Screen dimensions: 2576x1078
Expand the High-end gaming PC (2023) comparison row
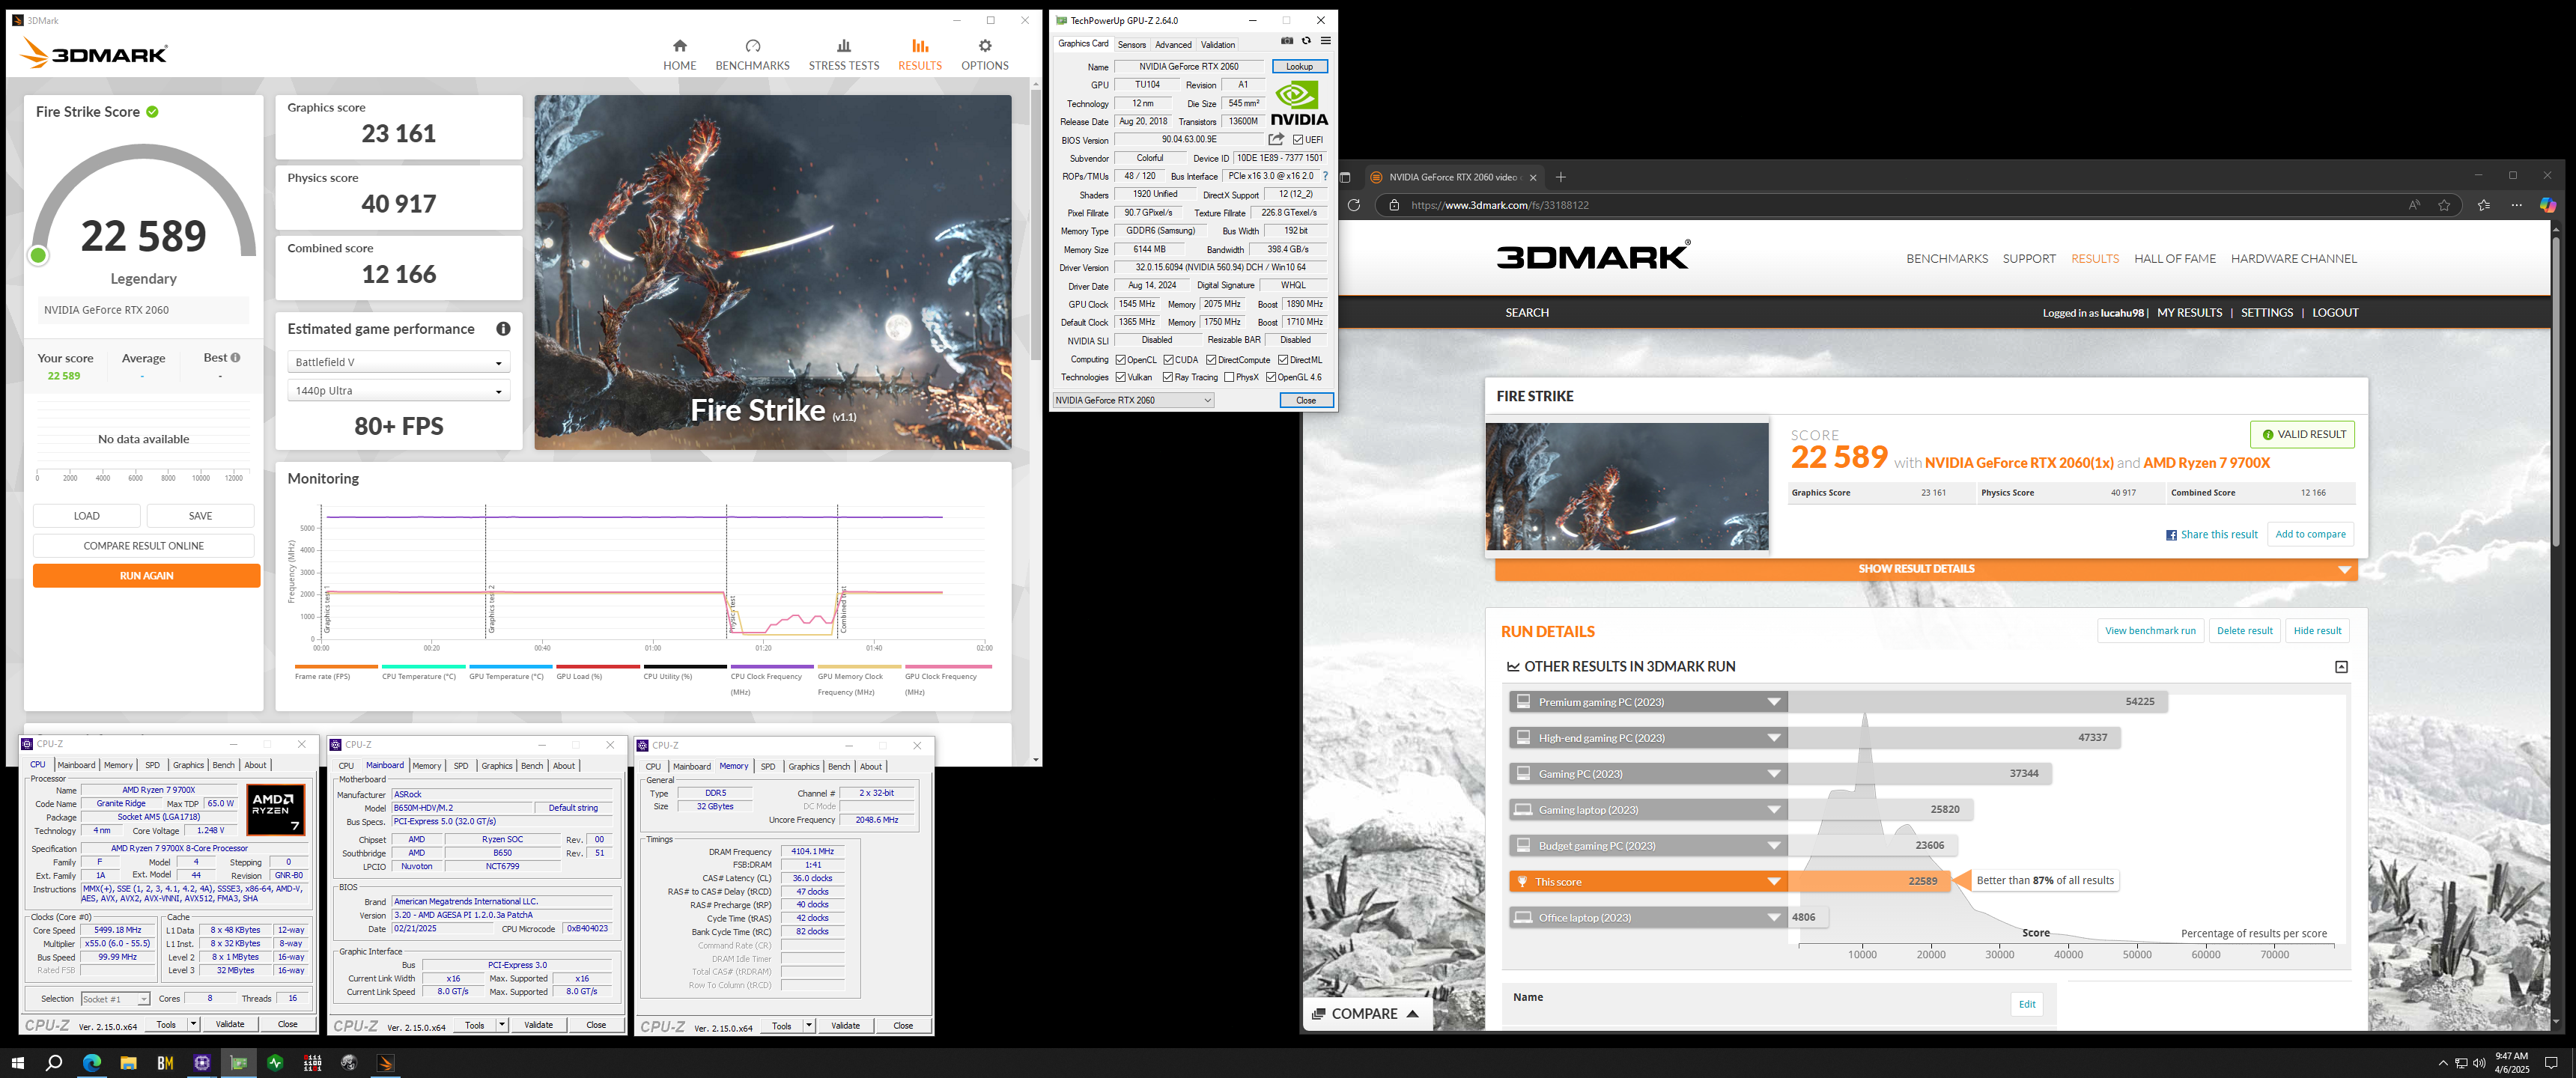[x=1647, y=738]
